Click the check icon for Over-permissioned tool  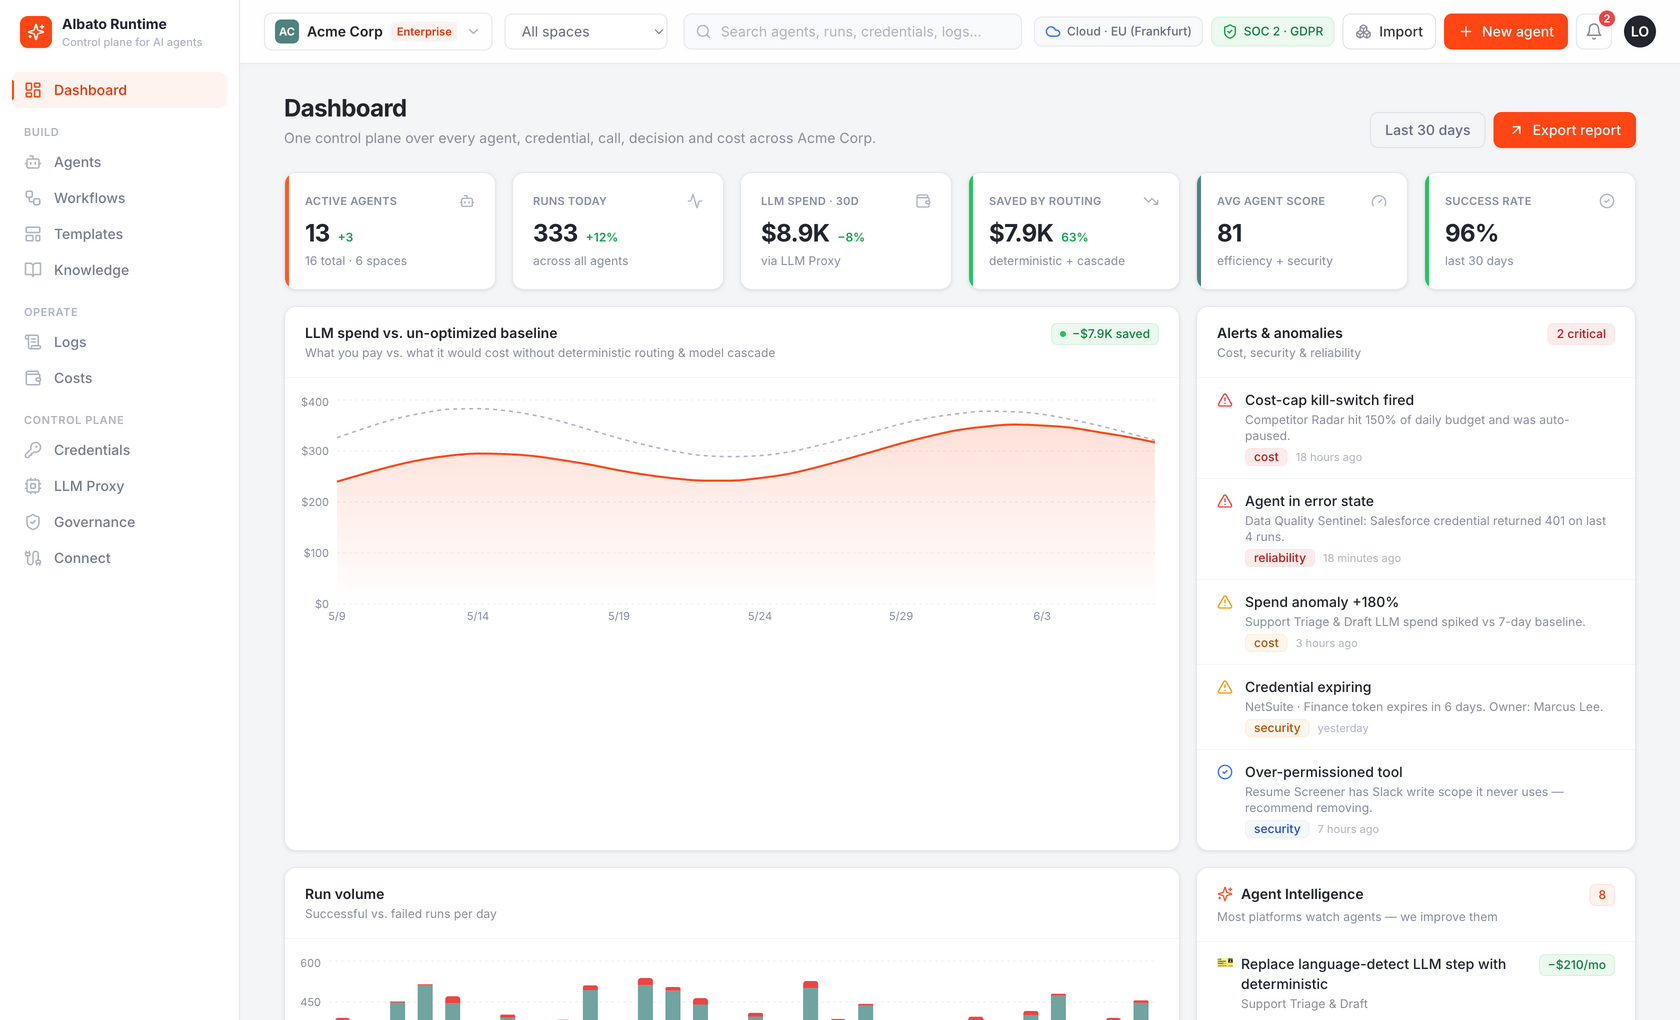[1225, 772]
